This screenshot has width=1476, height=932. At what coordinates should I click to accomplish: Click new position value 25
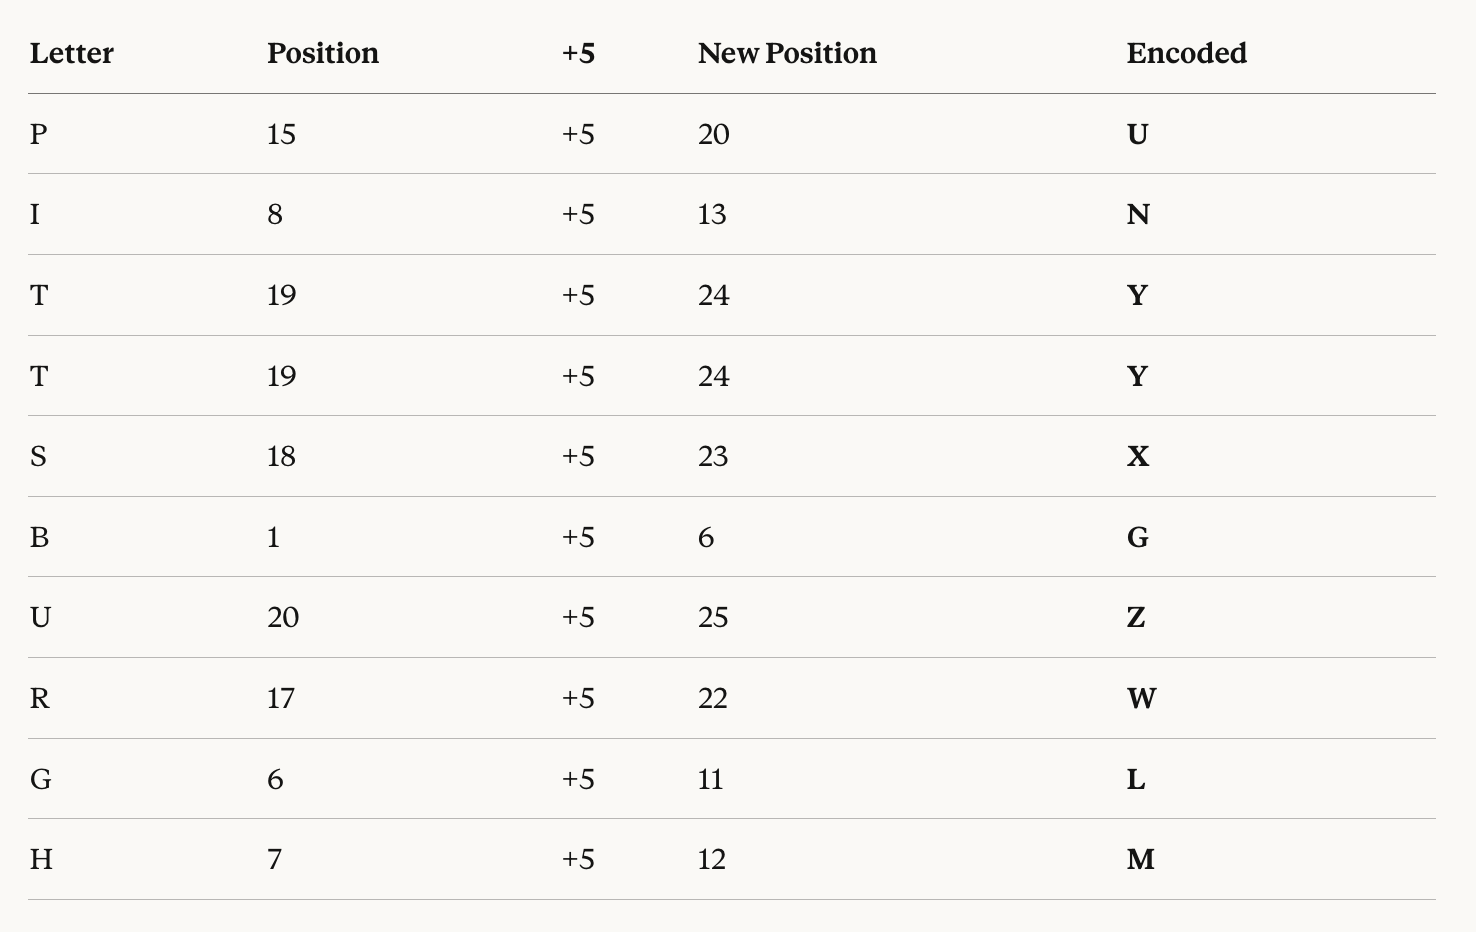pyautogui.click(x=713, y=617)
